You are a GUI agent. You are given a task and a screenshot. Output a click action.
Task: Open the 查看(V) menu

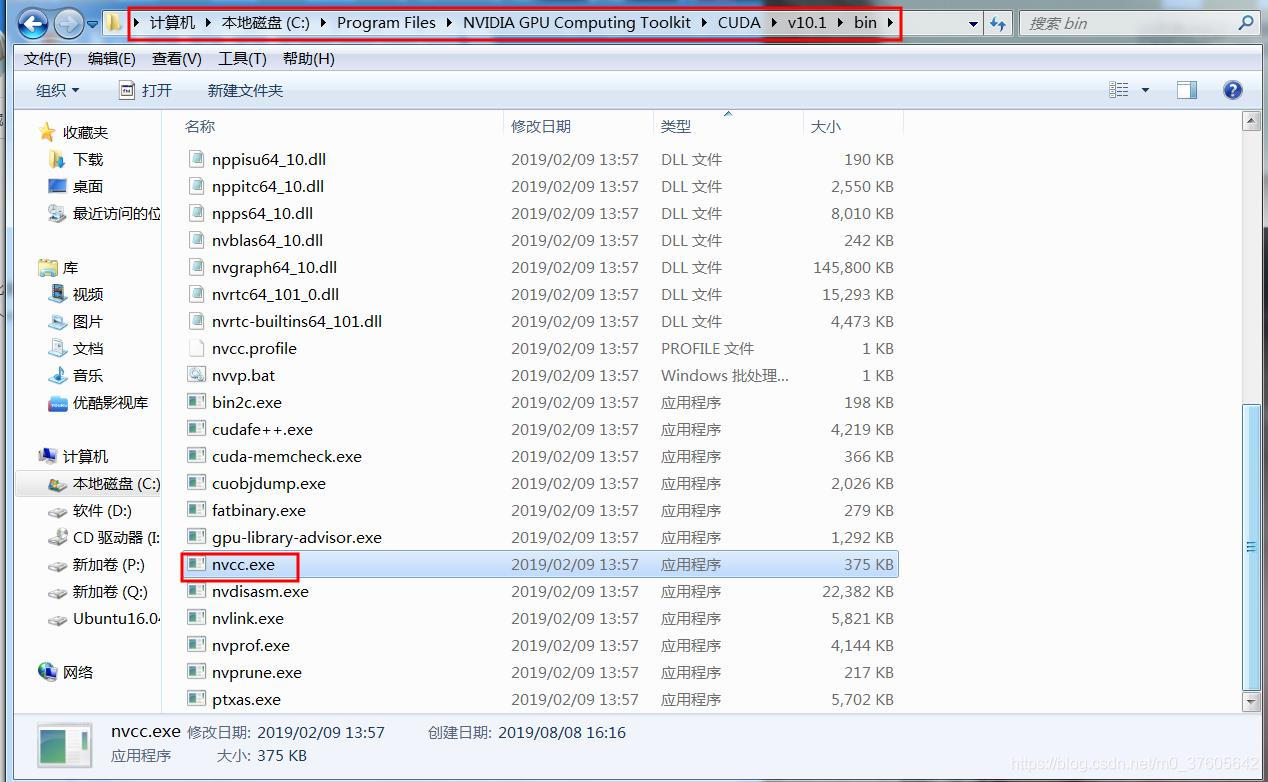(177, 59)
